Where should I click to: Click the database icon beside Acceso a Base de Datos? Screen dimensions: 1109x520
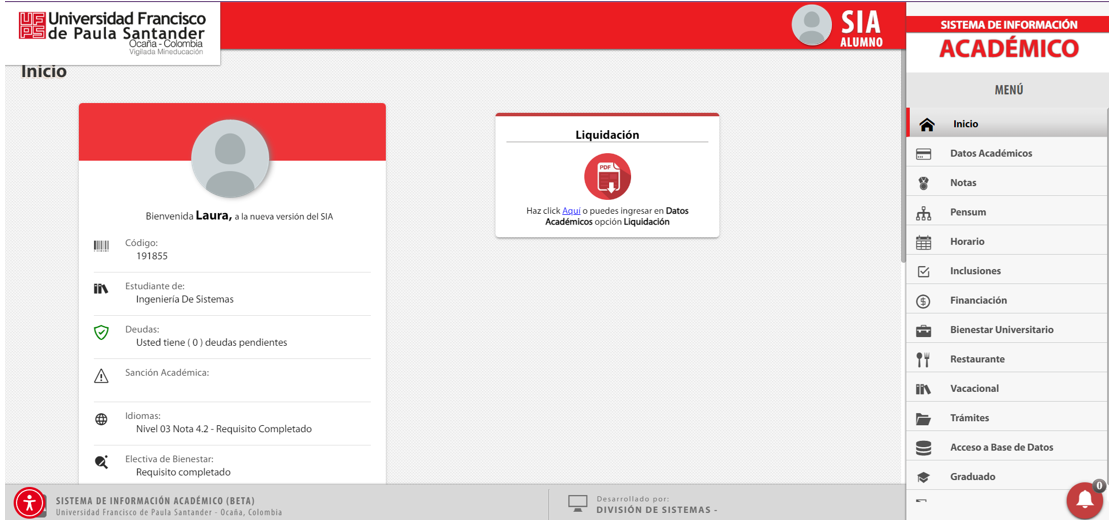click(923, 448)
